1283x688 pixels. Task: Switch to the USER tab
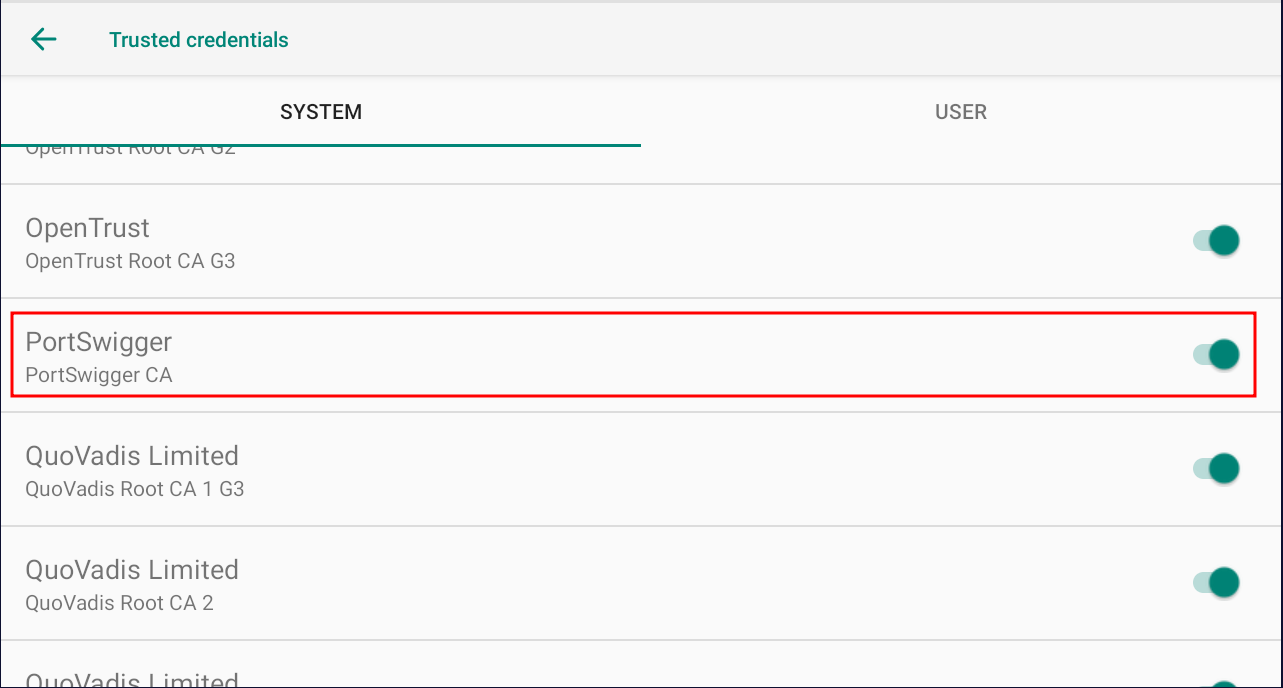(961, 112)
